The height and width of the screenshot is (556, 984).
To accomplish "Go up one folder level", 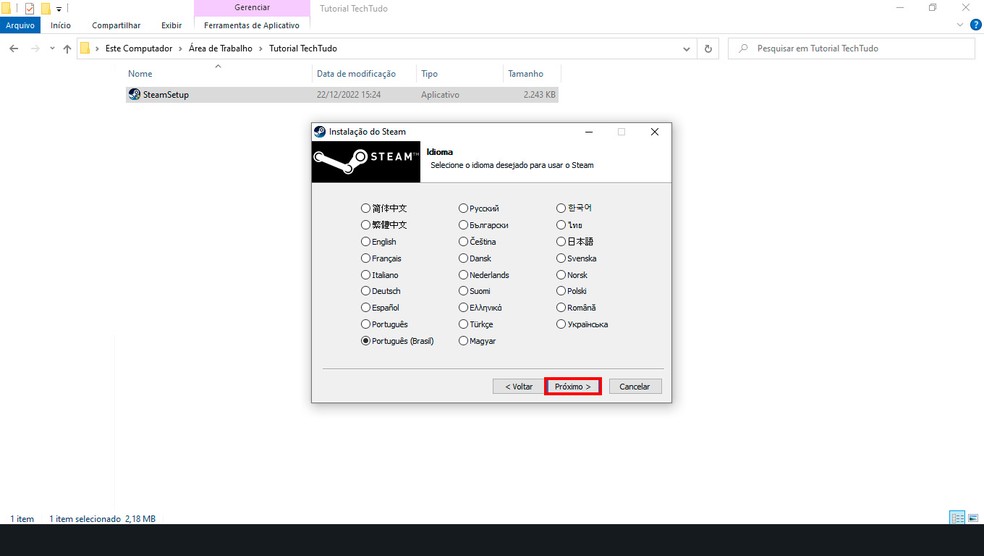I will [x=67, y=48].
